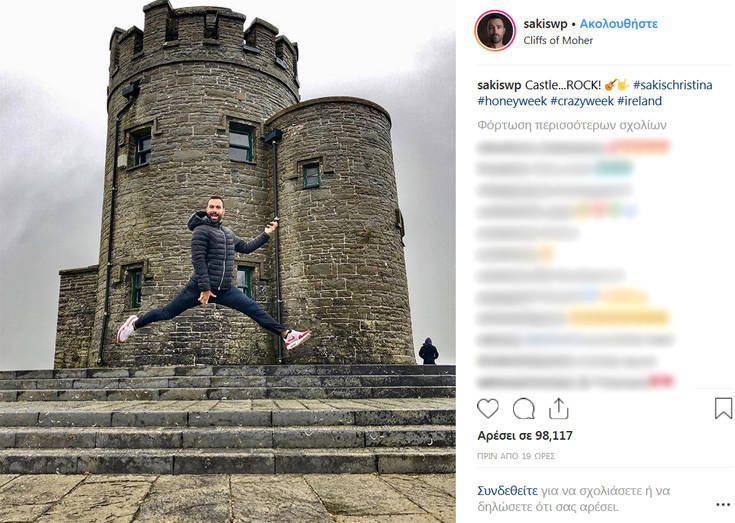Image resolution: width=735 pixels, height=523 pixels.
Task: Open the #sakischristina hashtag
Action: point(673,85)
